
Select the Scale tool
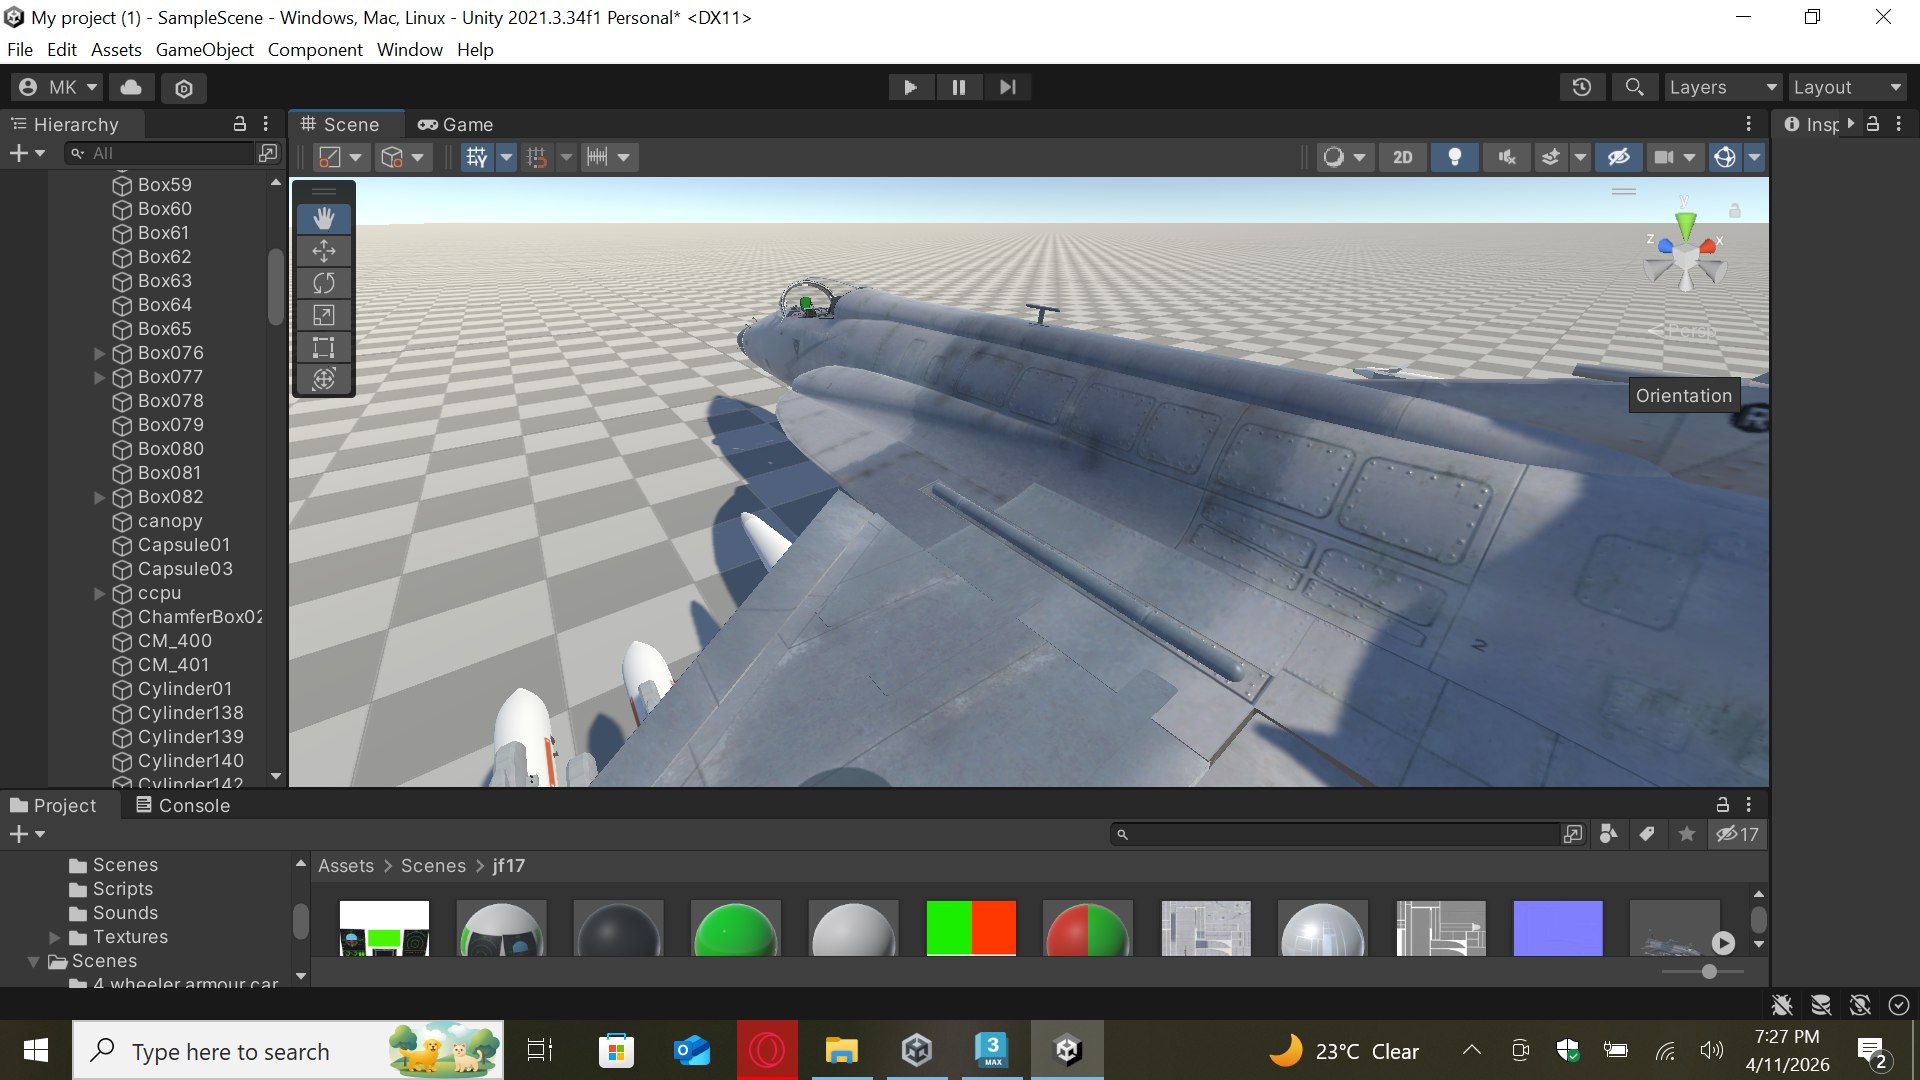324,315
